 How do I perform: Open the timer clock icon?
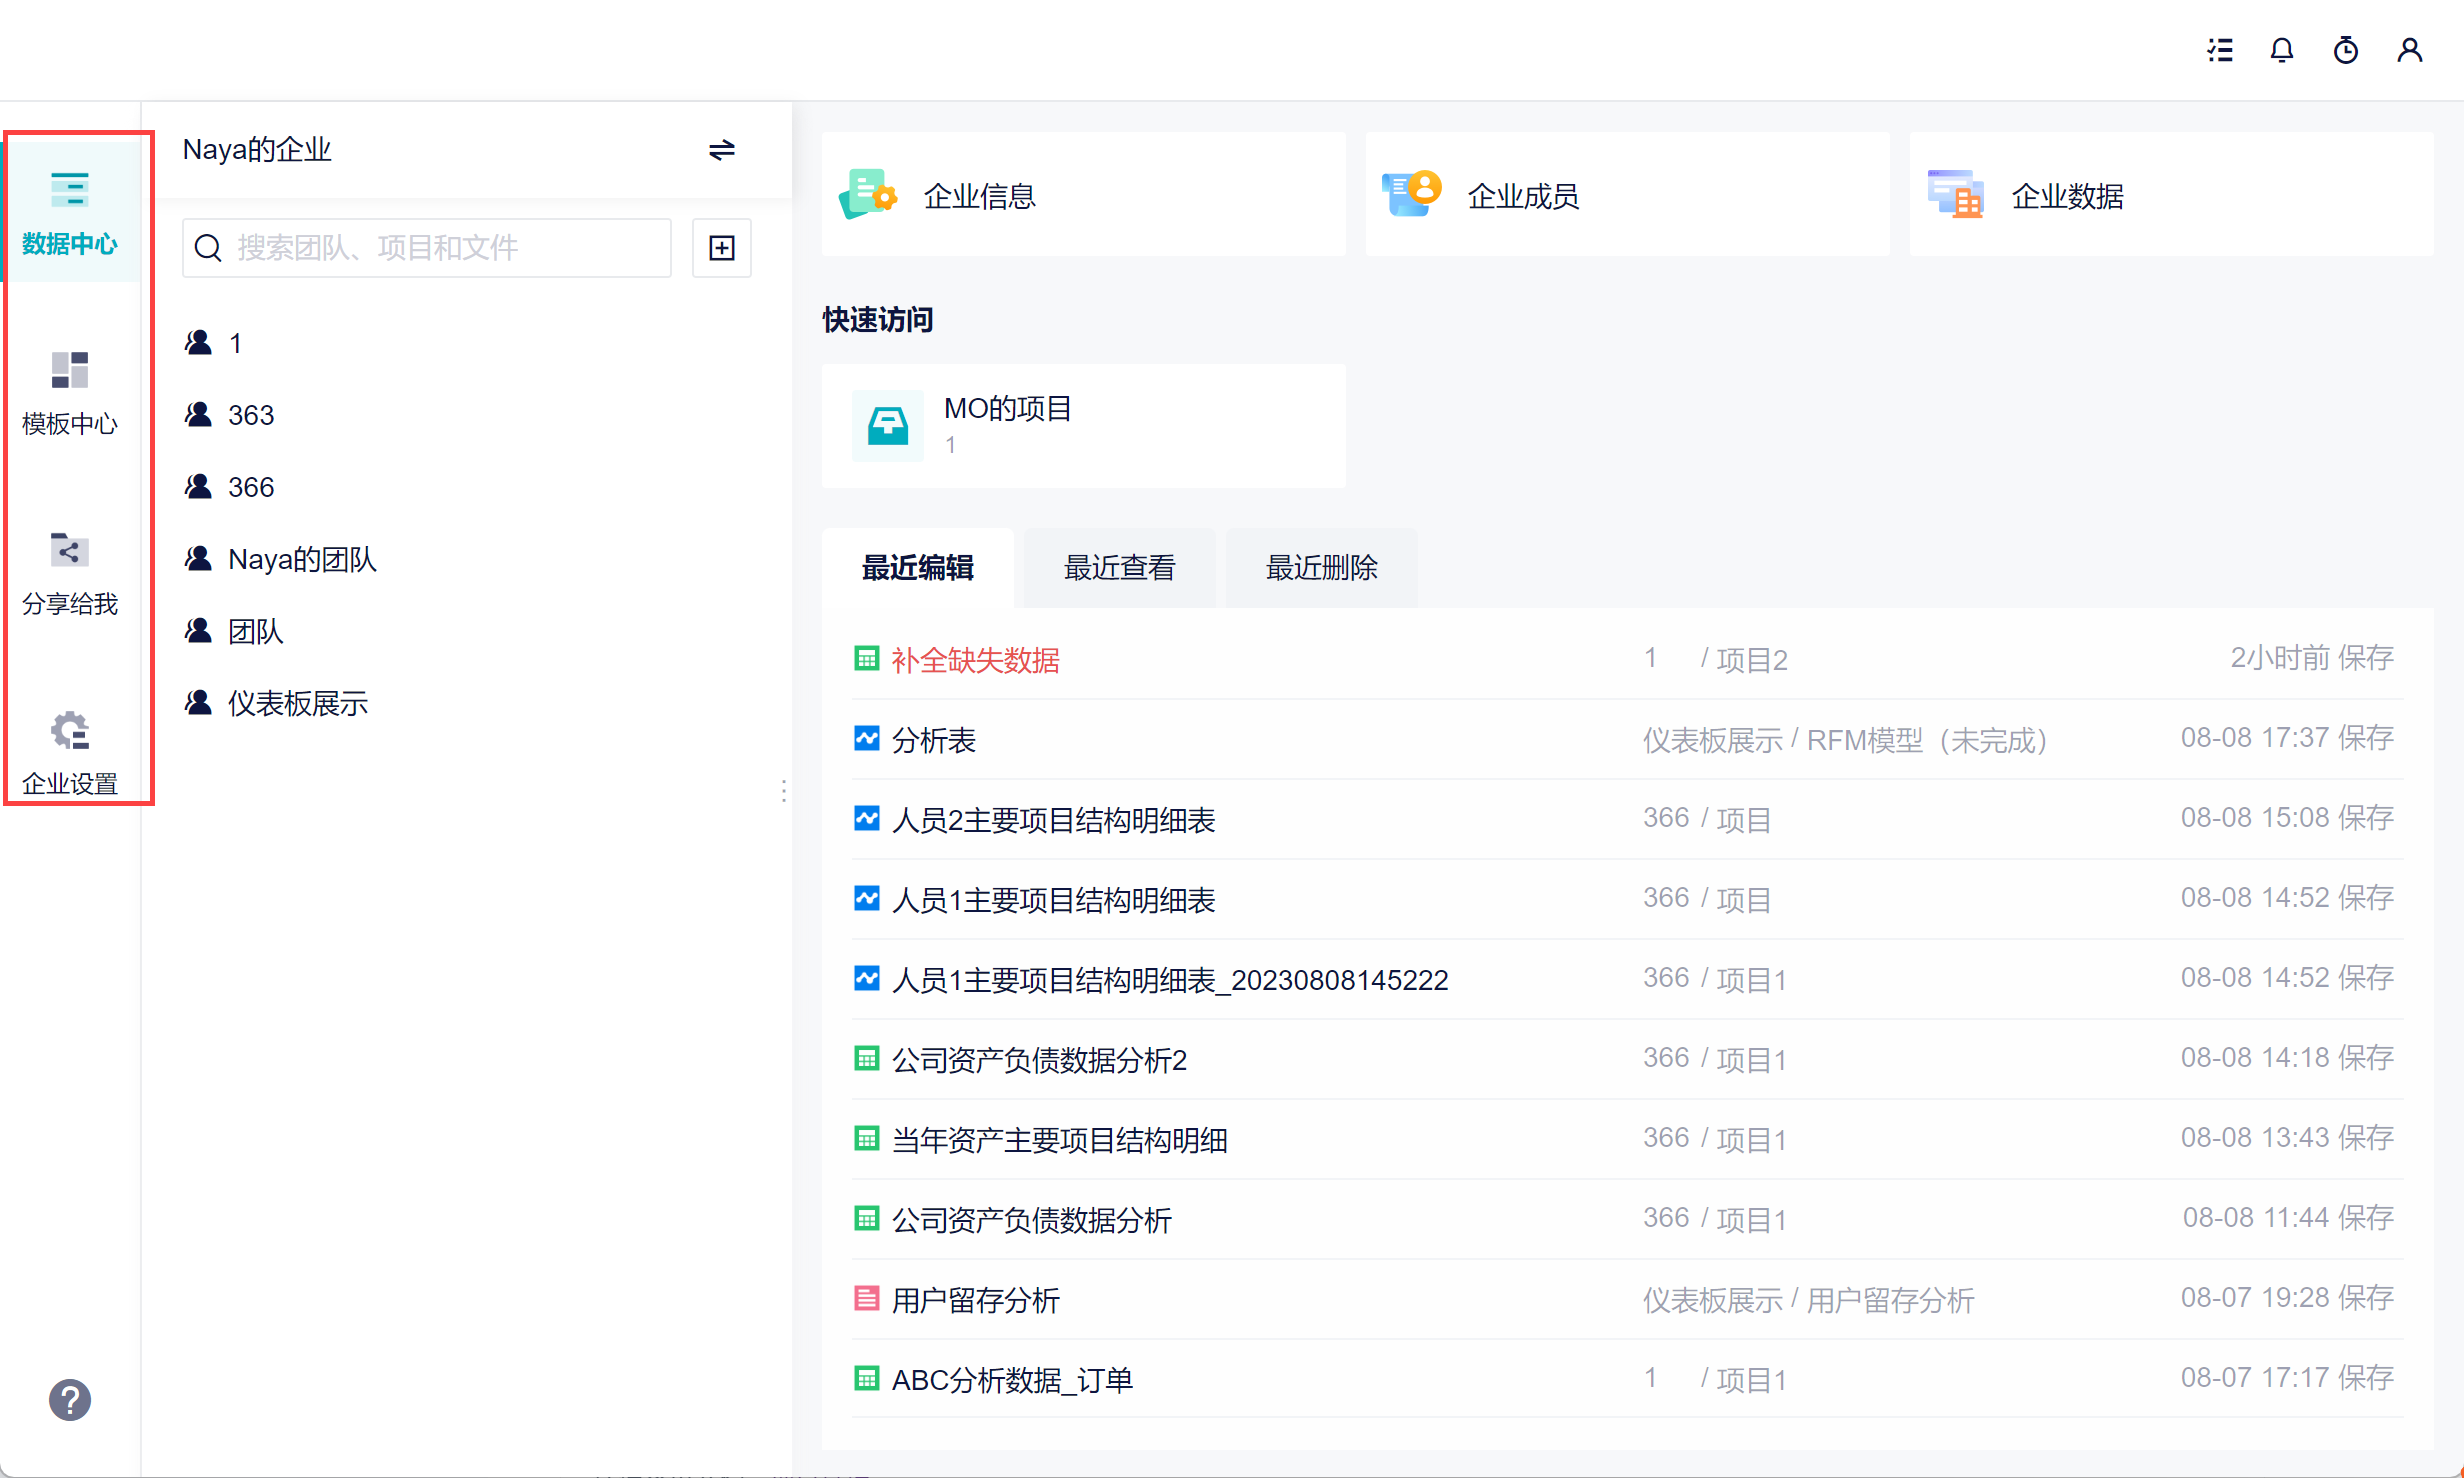pos(2346,50)
